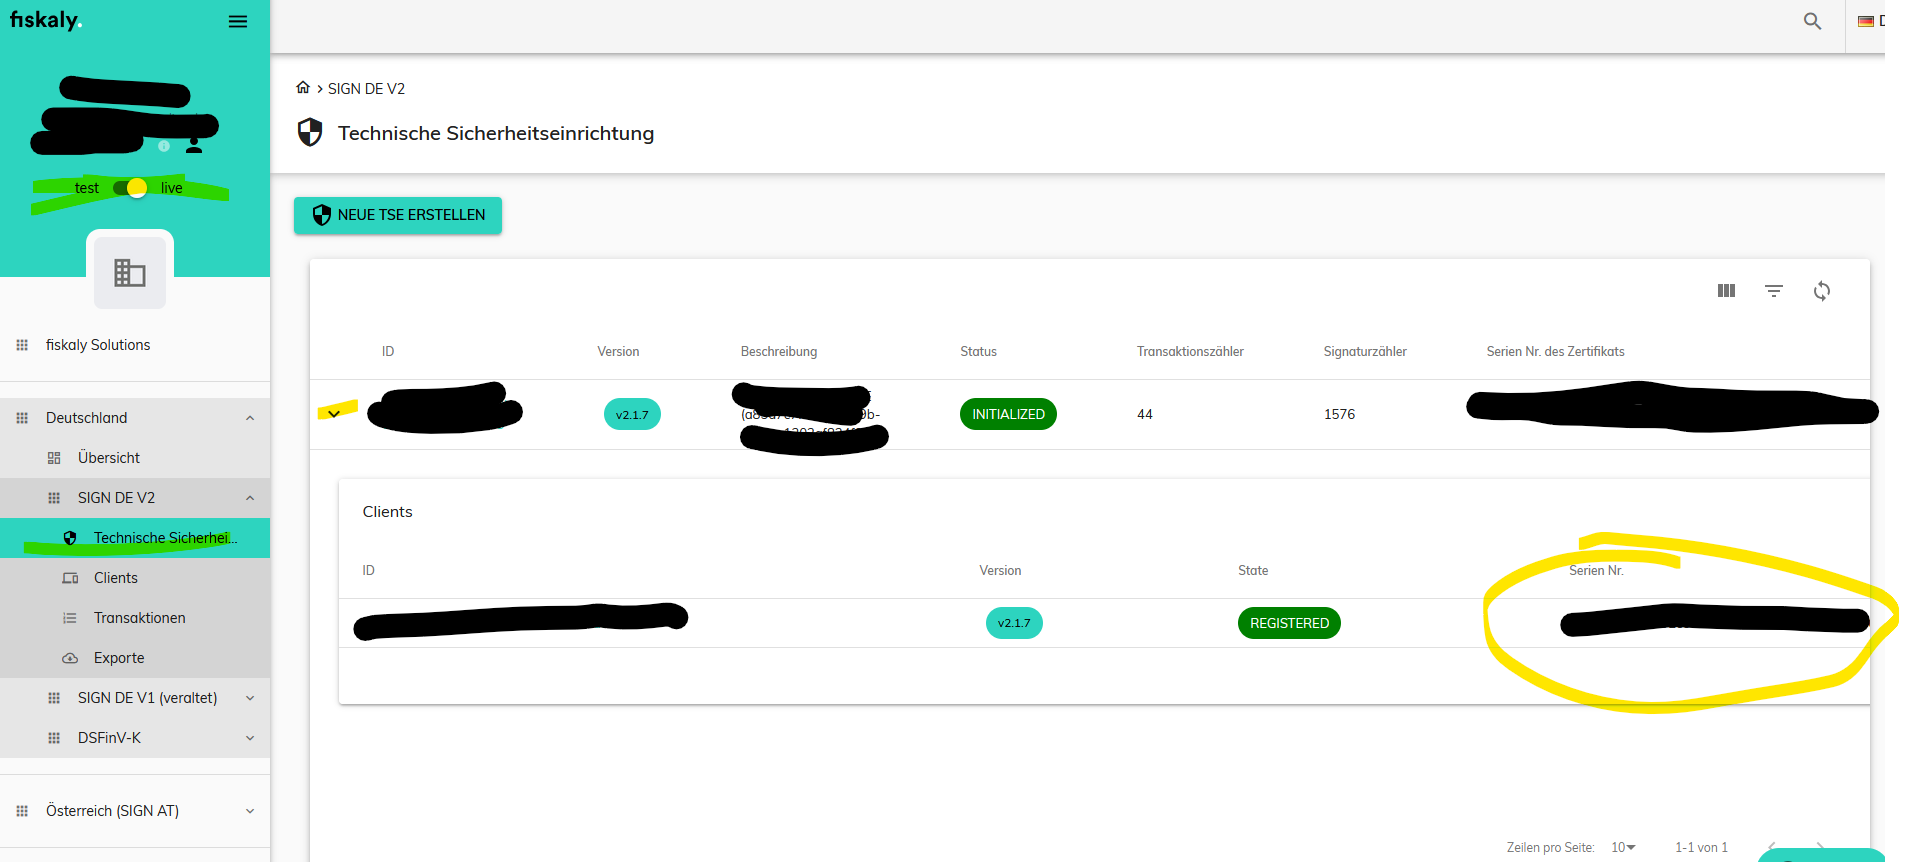Open the column visibility icon

(1726, 291)
